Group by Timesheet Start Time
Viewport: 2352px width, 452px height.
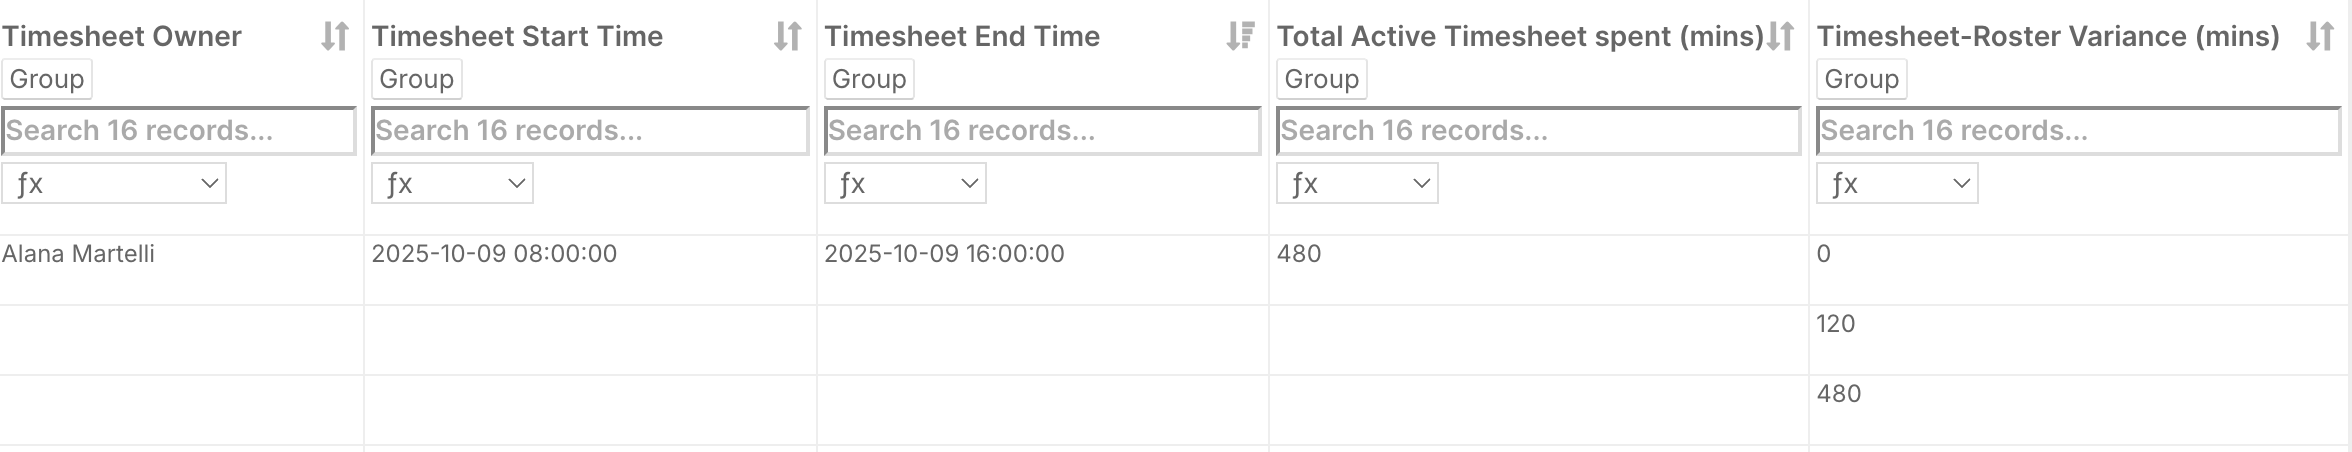point(416,79)
